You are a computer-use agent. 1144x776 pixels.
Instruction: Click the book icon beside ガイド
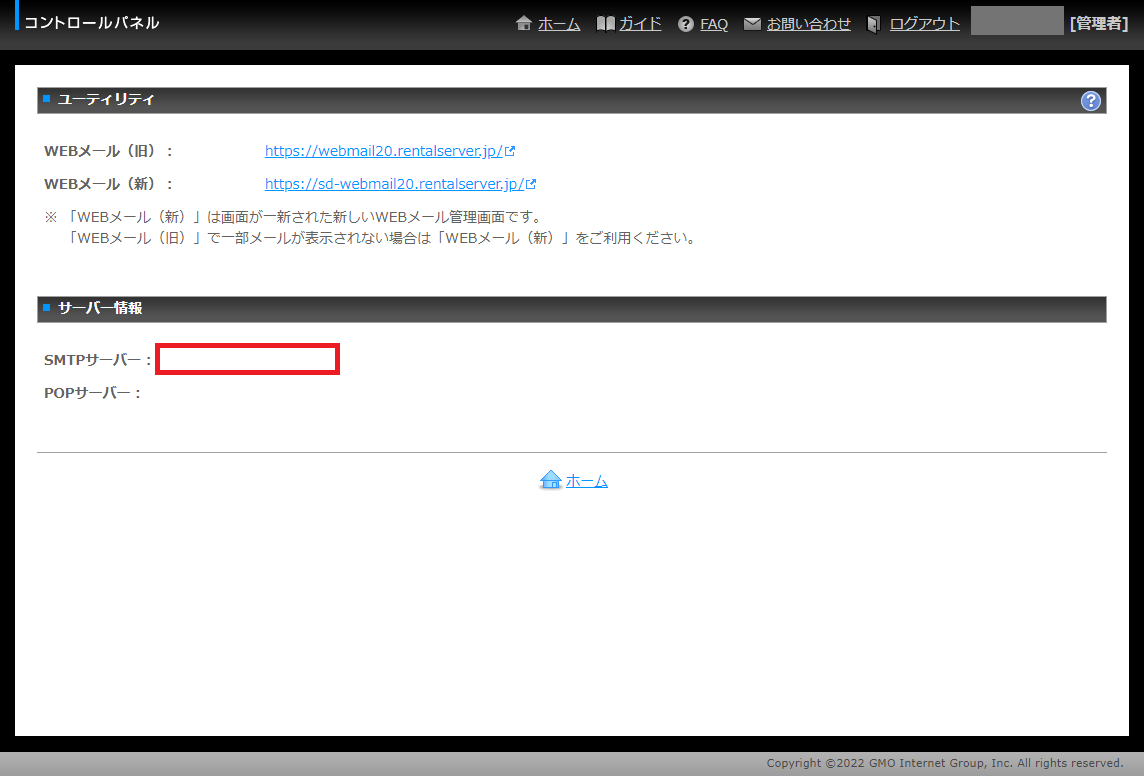605,24
